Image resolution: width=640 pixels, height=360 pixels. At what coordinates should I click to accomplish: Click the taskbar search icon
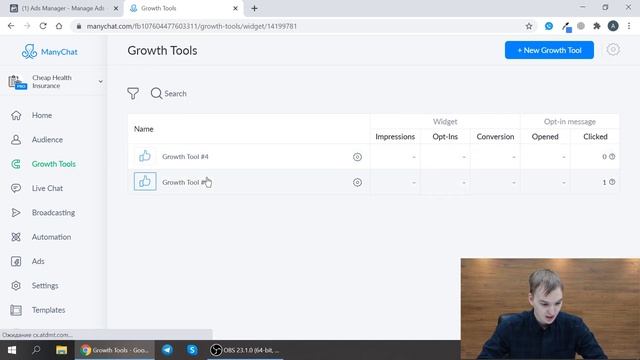[36, 350]
